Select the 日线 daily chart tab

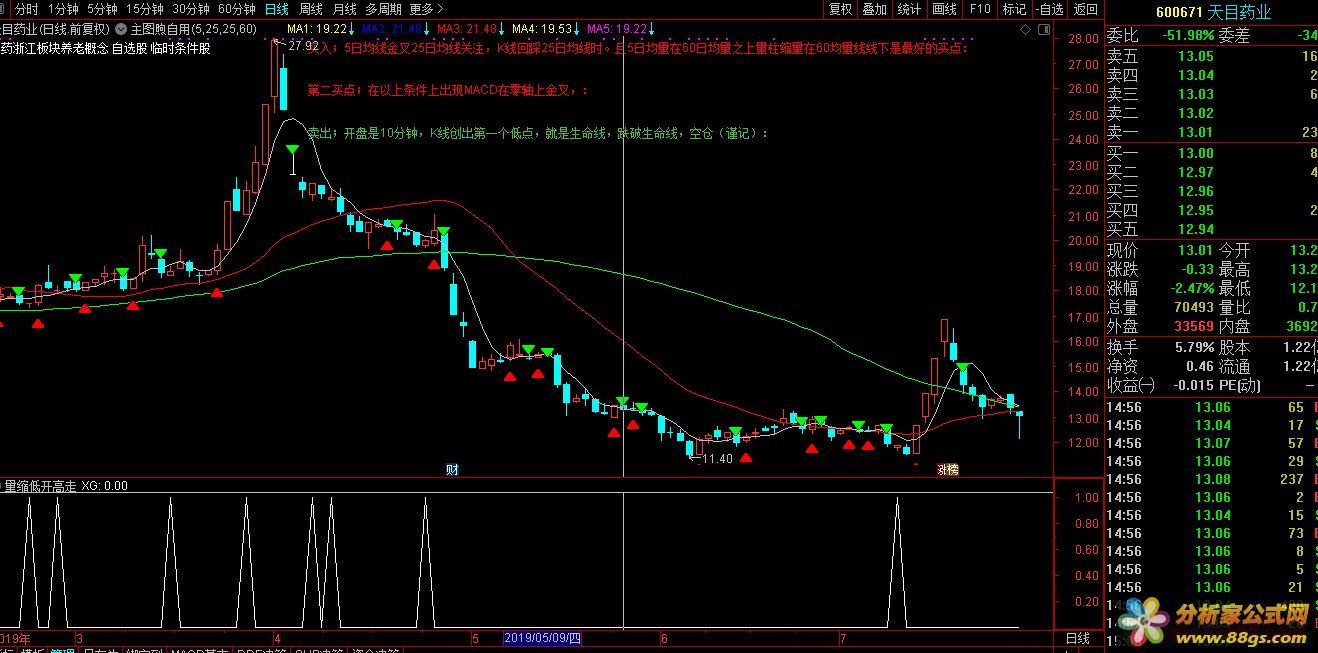tap(277, 9)
